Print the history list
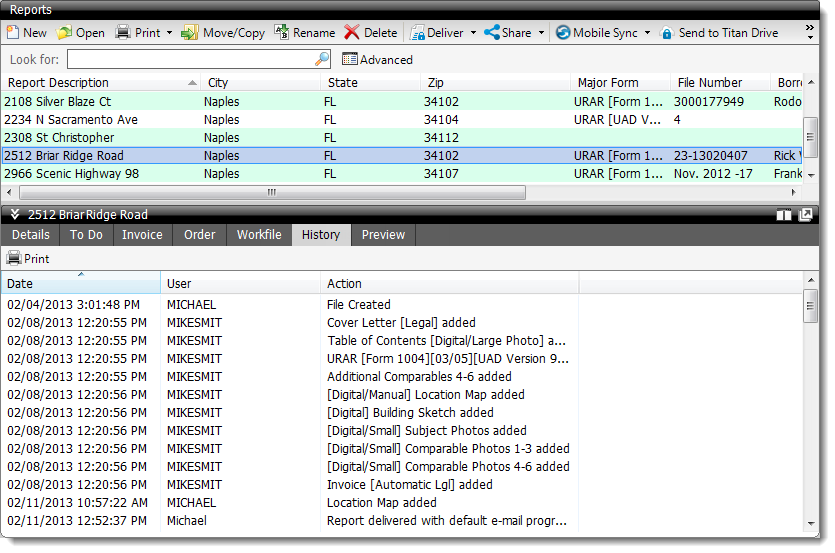The height and width of the screenshot is (553, 835). [x=28, y=259]
